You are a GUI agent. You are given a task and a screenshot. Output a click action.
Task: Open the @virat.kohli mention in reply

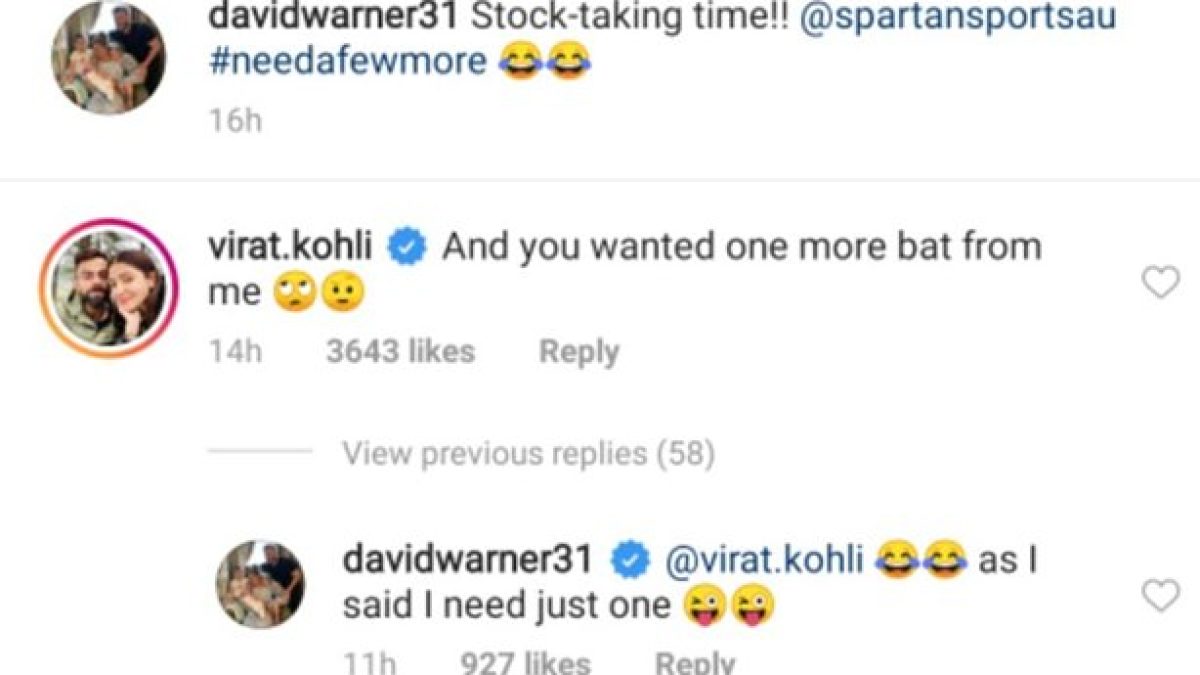point(763,560)
